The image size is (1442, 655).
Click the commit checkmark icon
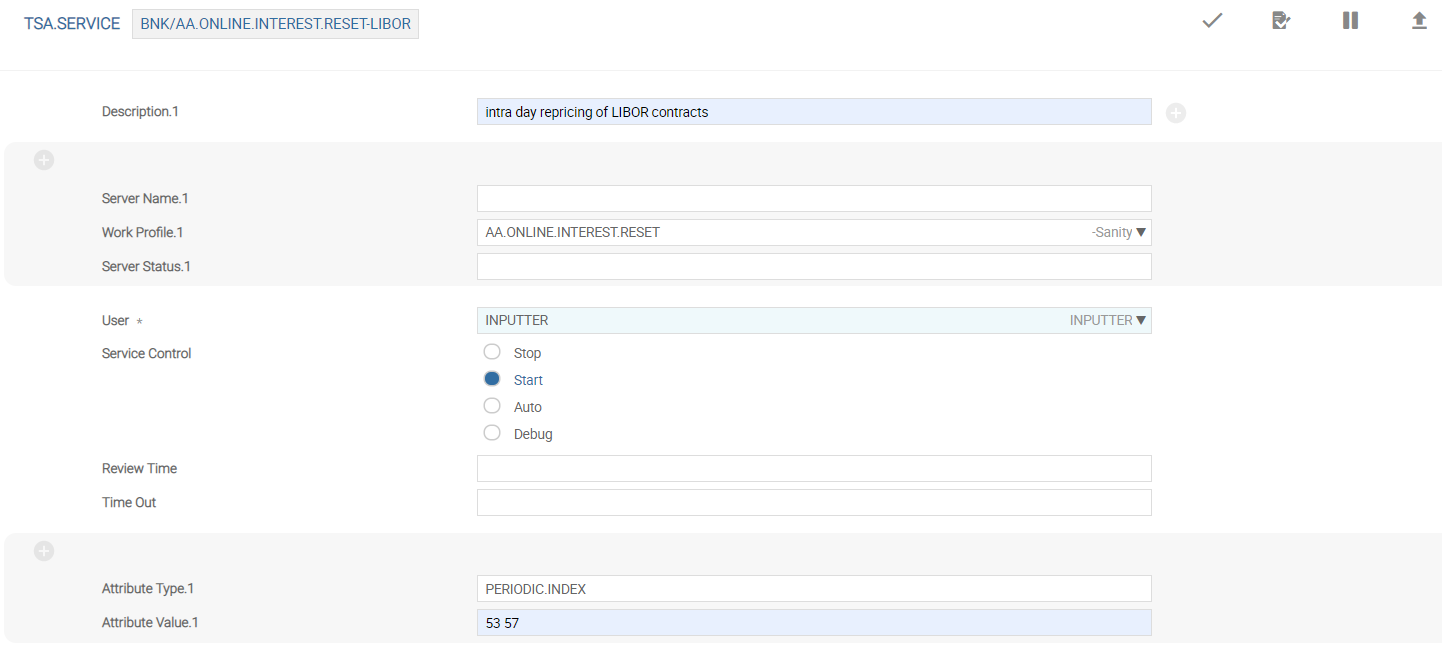(1212, 21)
